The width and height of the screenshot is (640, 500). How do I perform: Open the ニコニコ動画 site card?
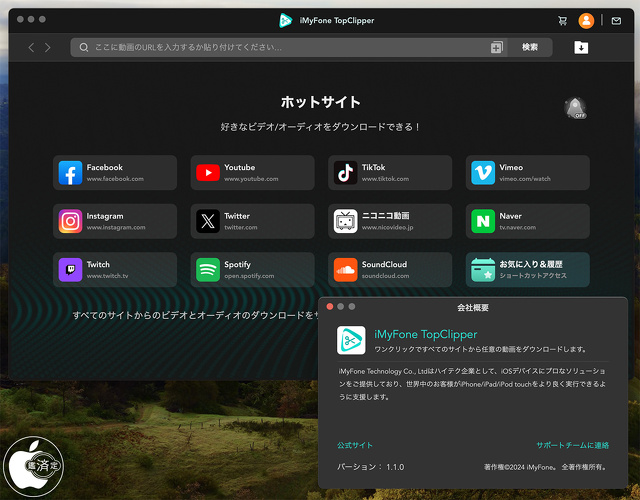coord(390,221)
